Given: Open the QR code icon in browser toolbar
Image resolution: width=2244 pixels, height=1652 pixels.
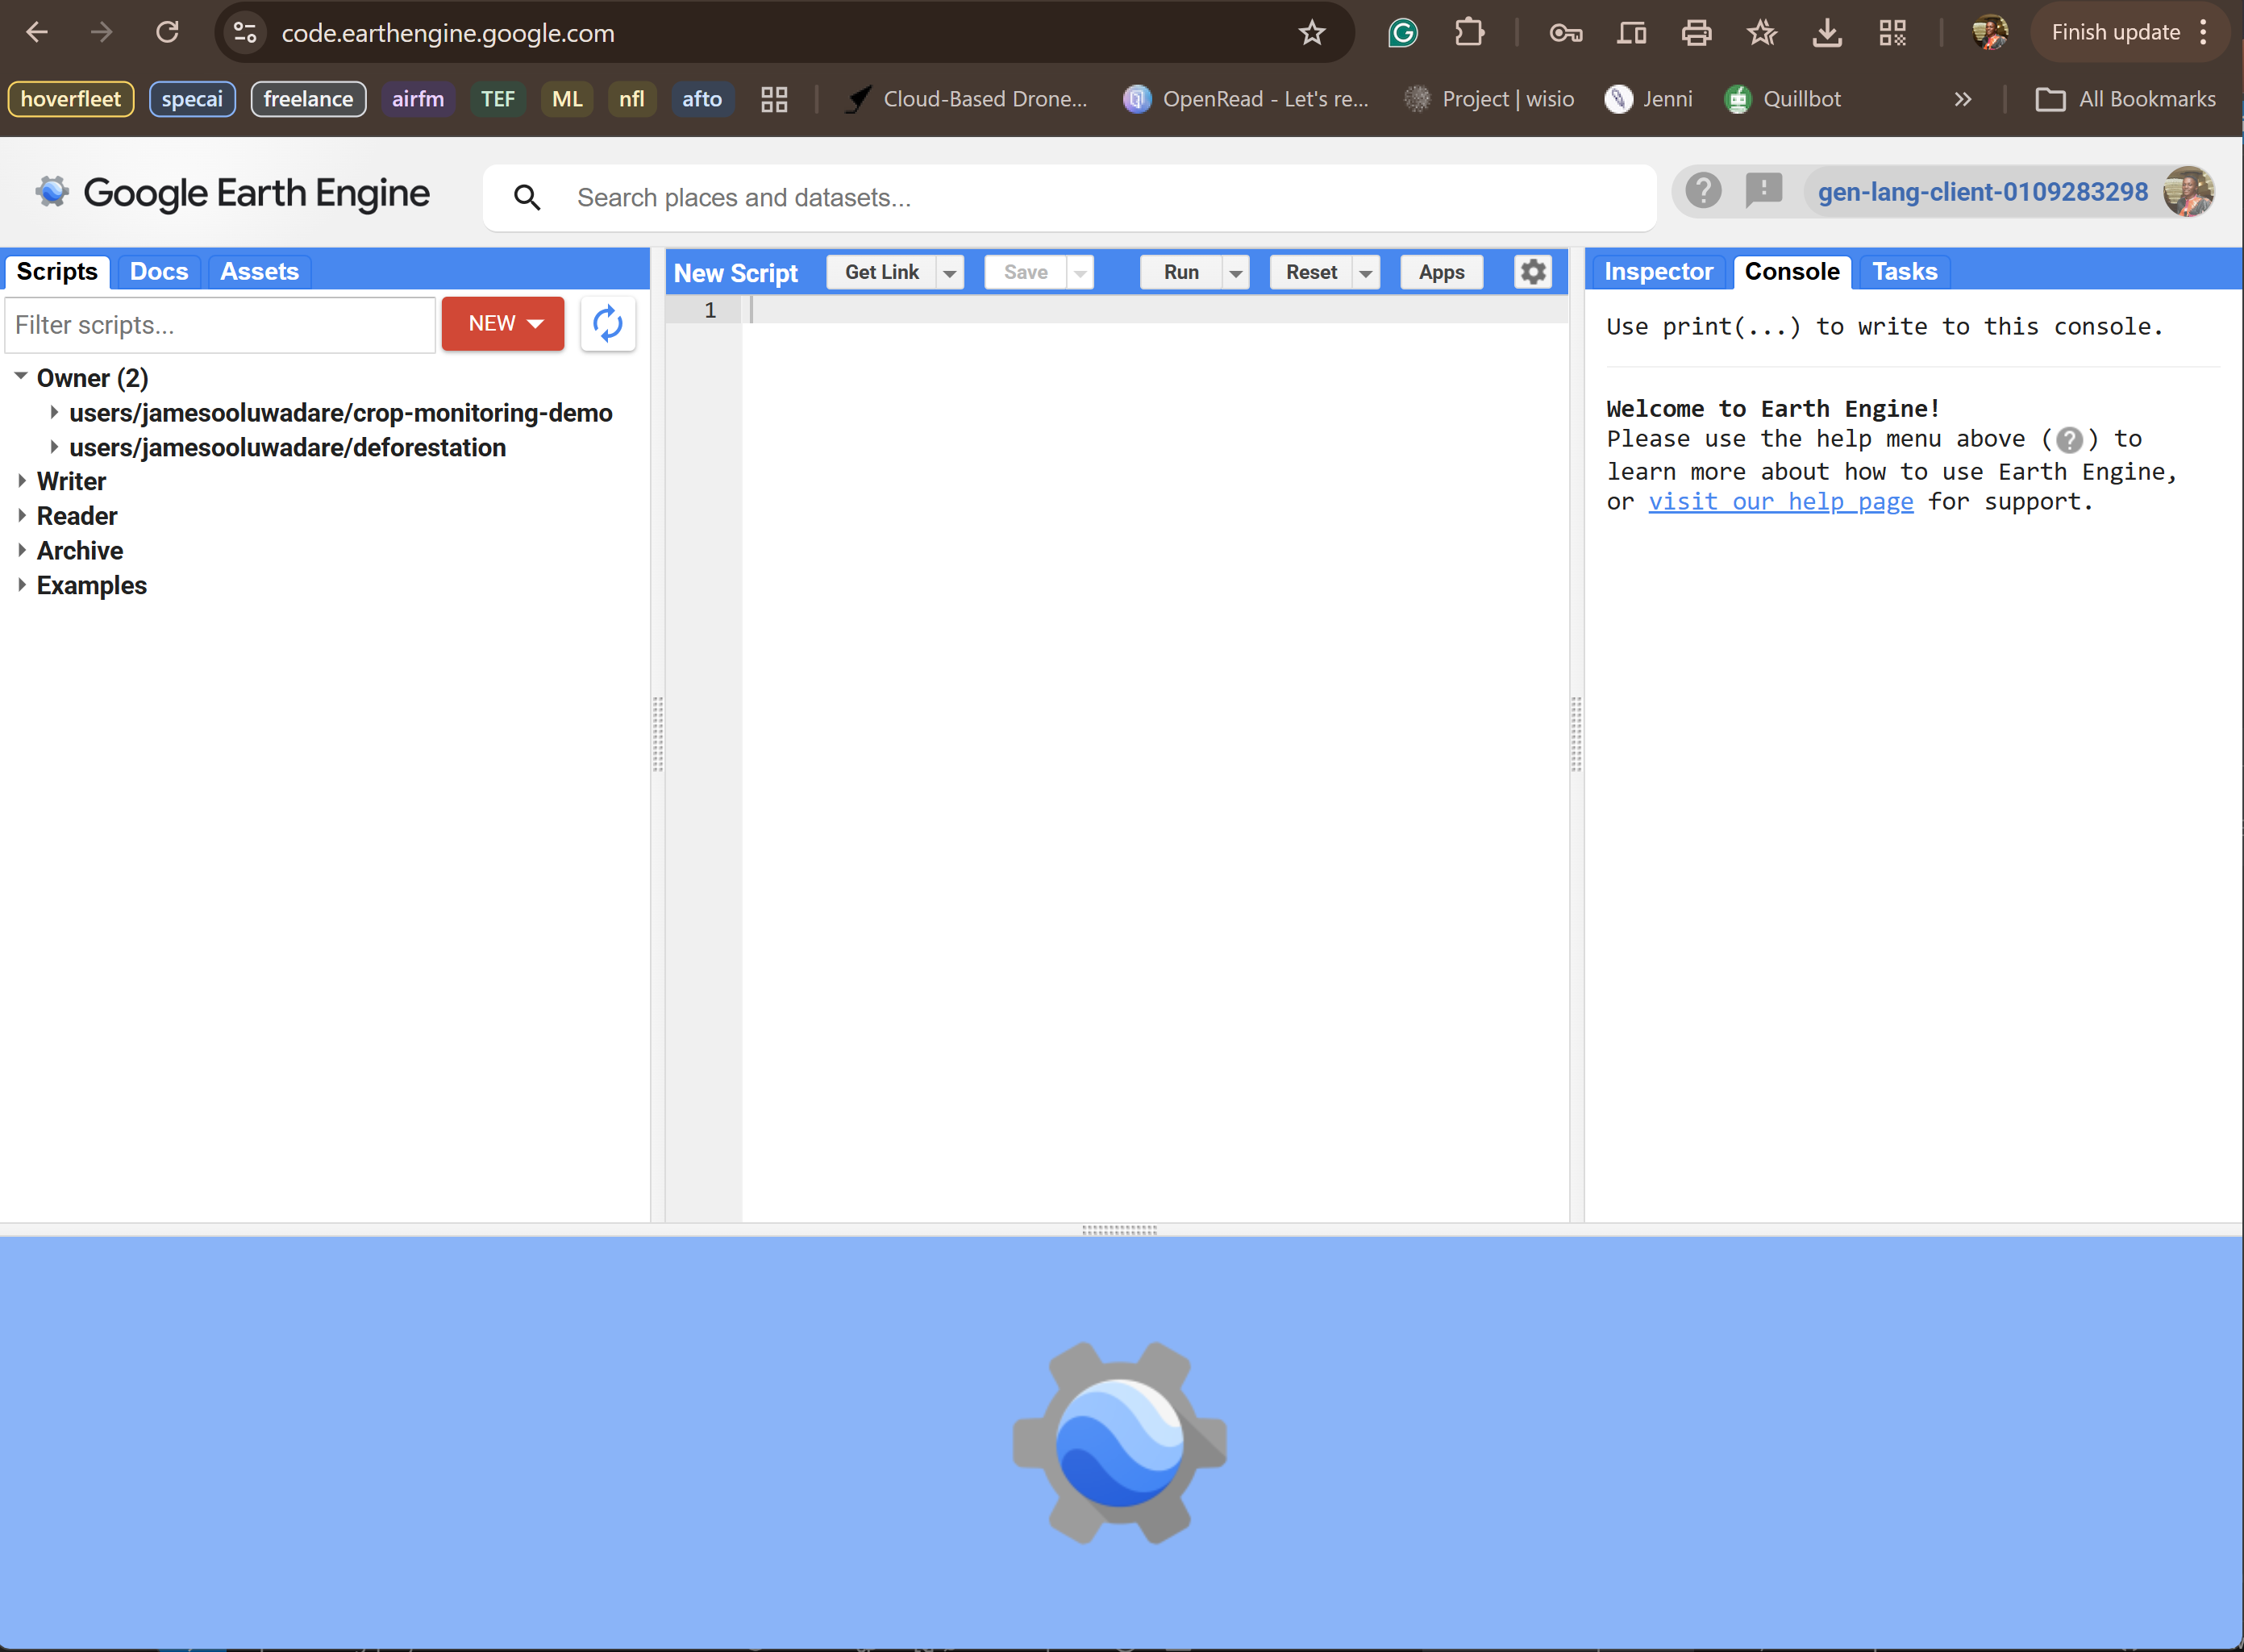Looking at the screenshot, I should 1892,32.
